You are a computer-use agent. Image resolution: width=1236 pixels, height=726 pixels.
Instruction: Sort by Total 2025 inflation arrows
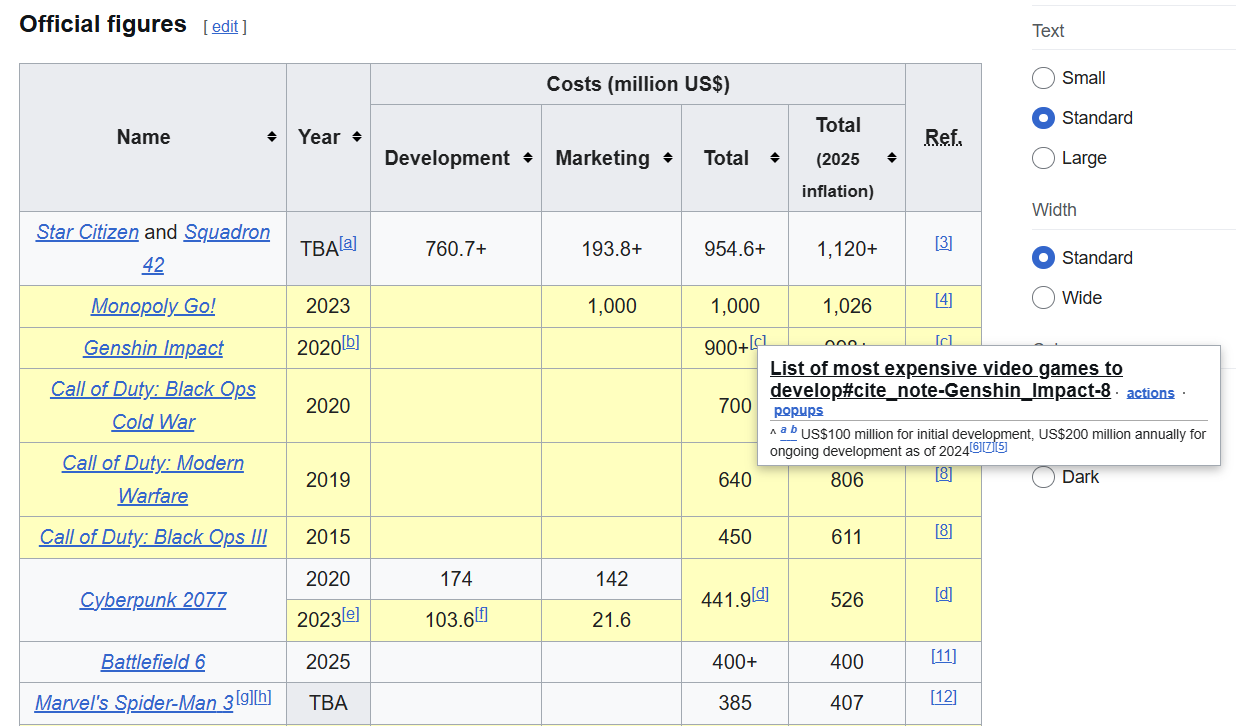click(x=891, y=158)
